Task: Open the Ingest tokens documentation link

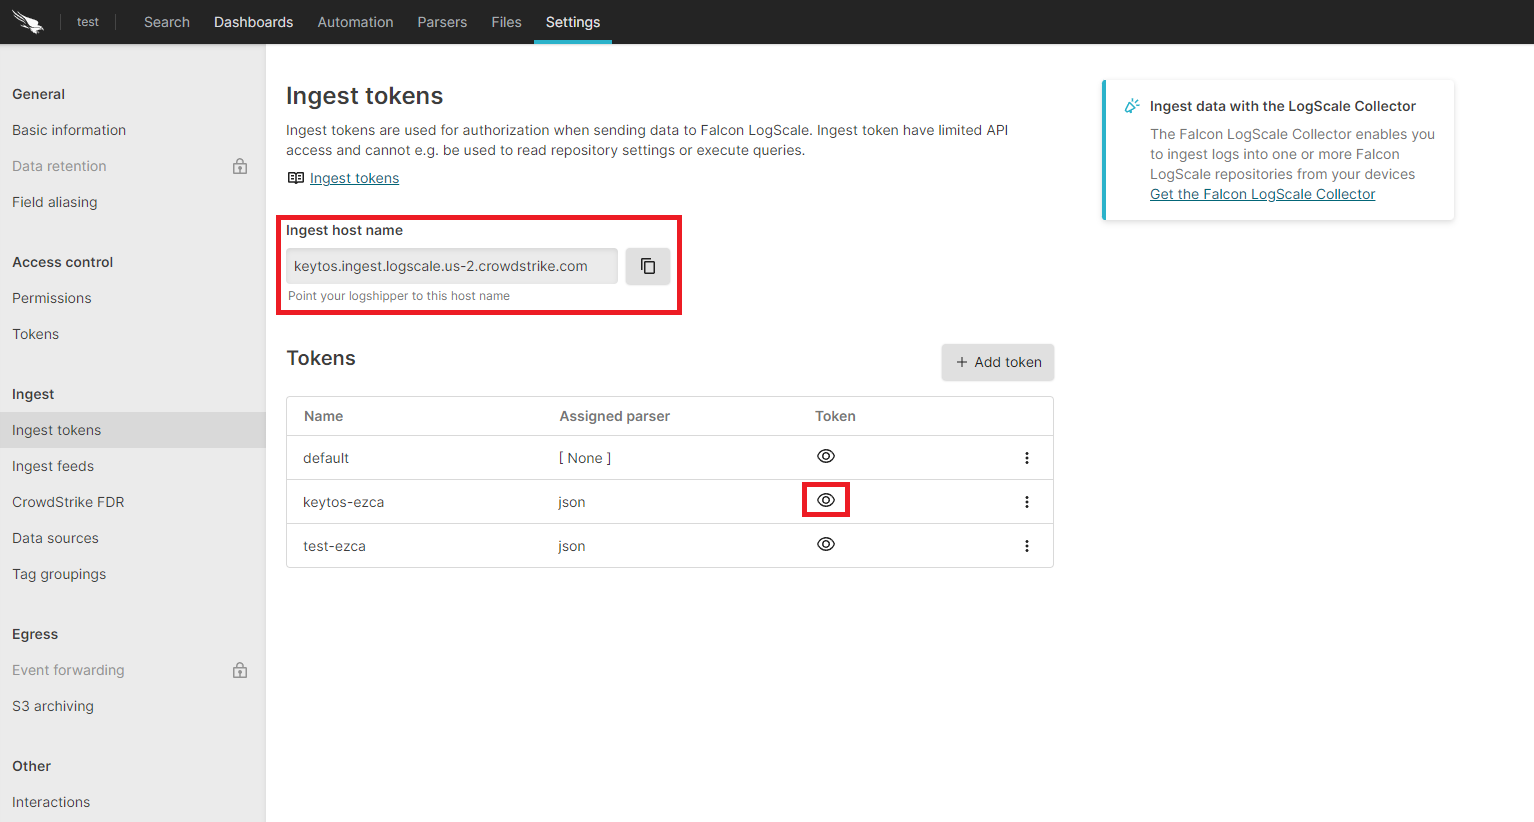Action: [354, 178]
